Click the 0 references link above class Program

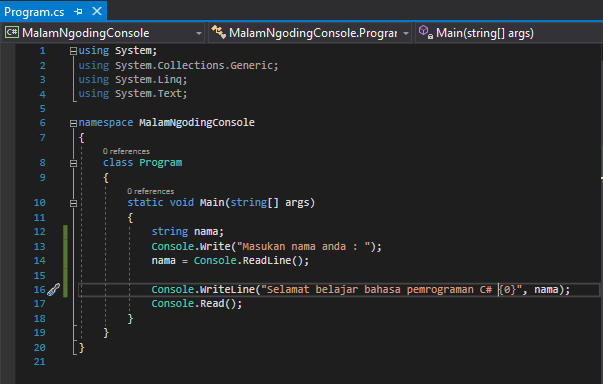pos(126,151)
